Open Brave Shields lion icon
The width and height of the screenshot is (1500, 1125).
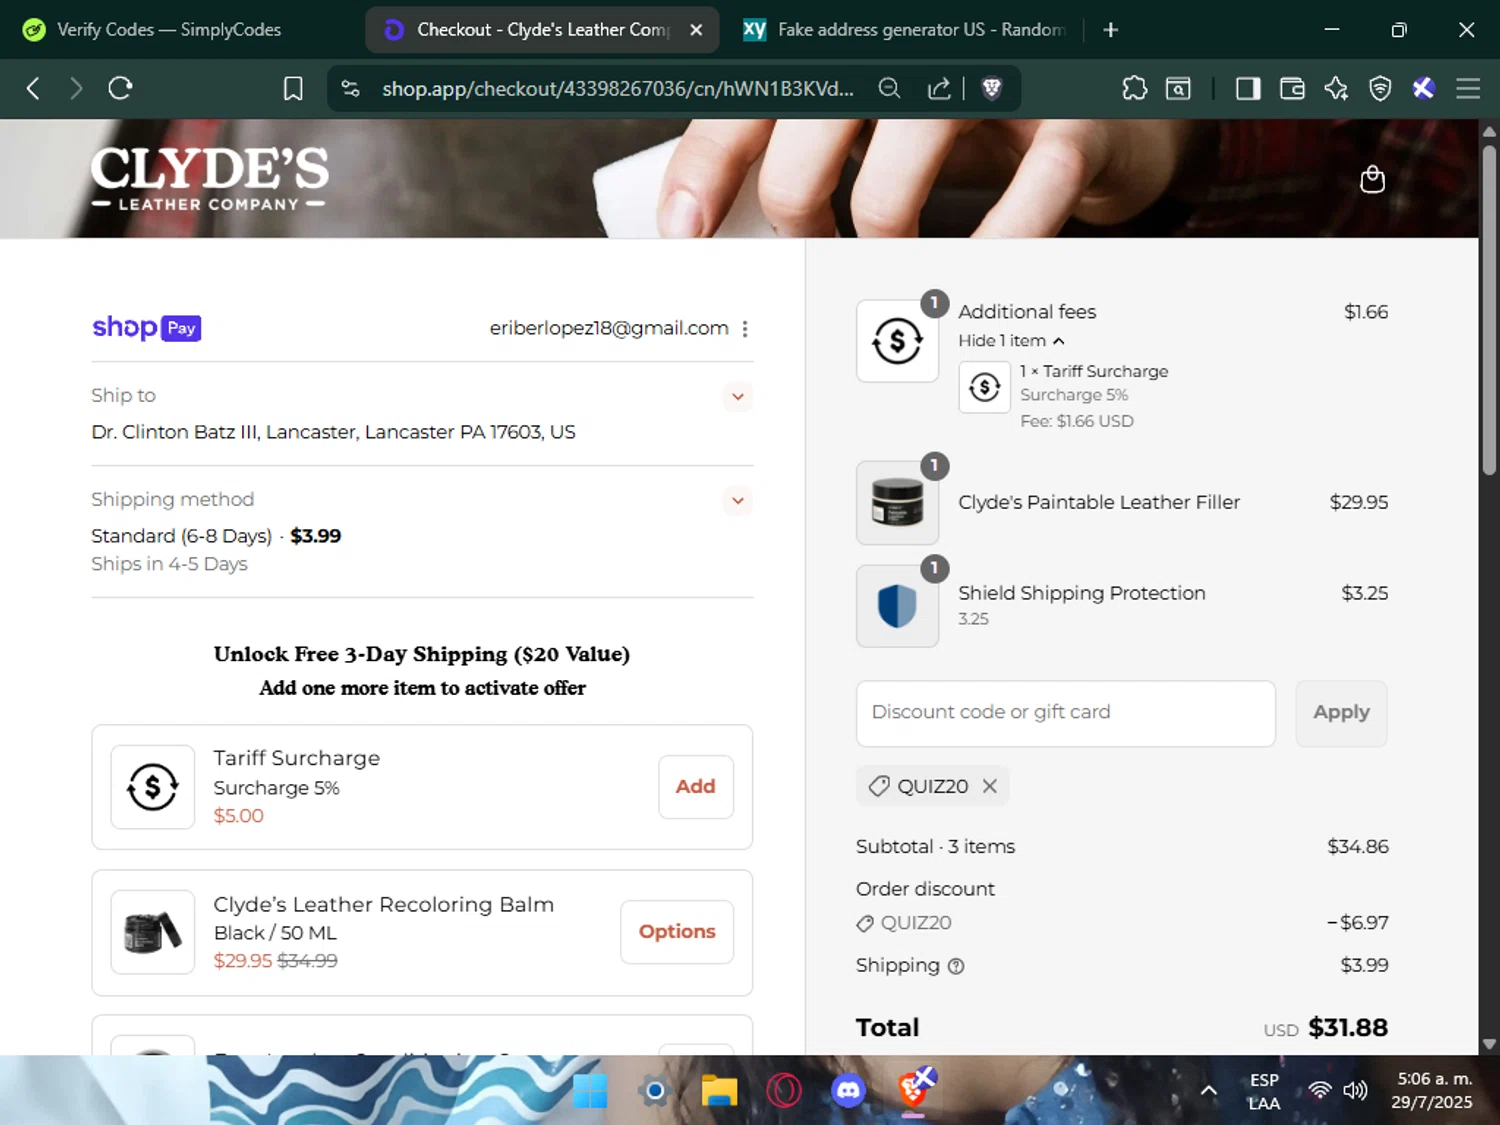992,89
